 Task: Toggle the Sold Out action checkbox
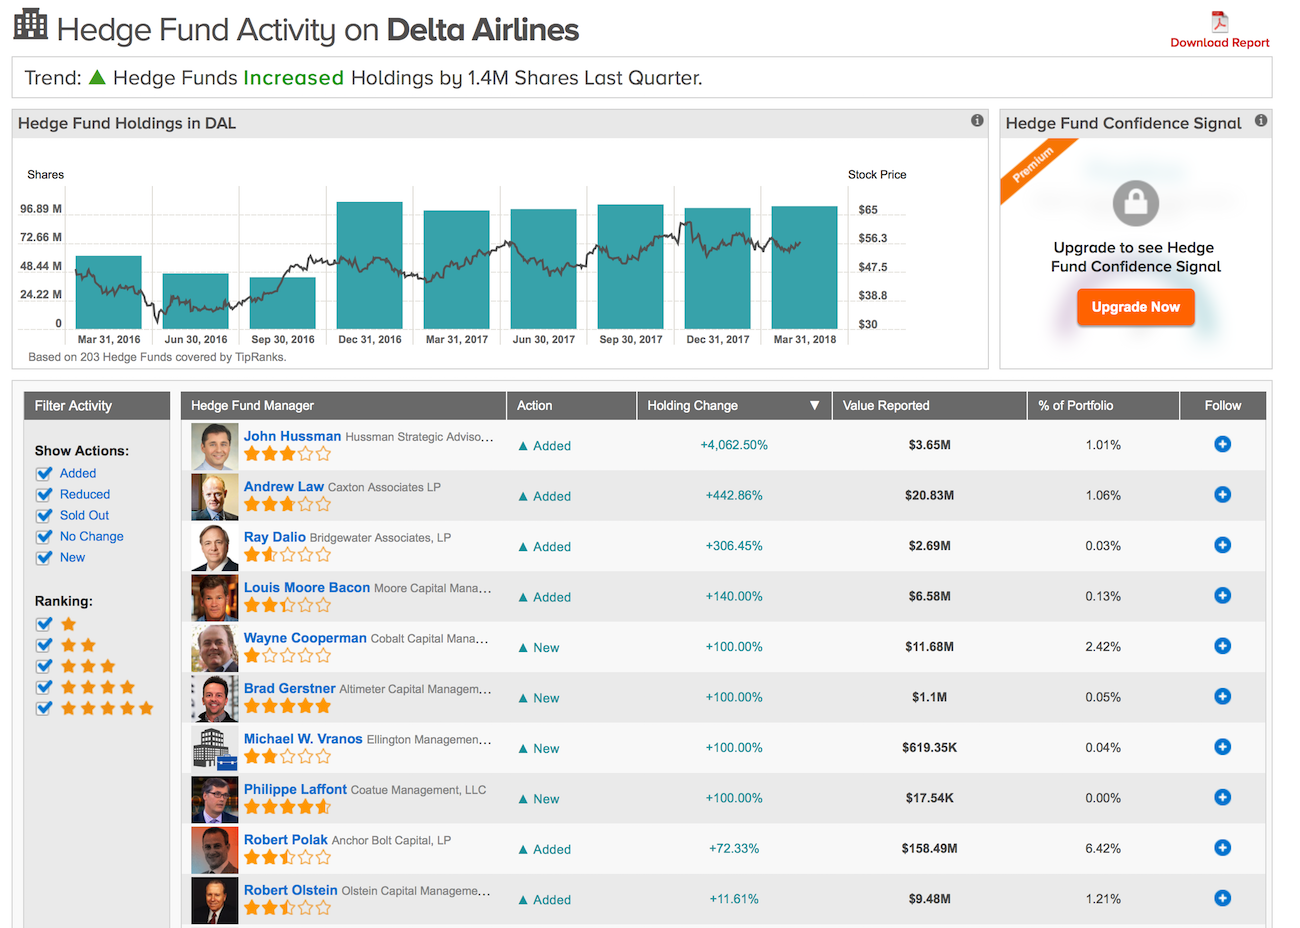pos(44,516)
